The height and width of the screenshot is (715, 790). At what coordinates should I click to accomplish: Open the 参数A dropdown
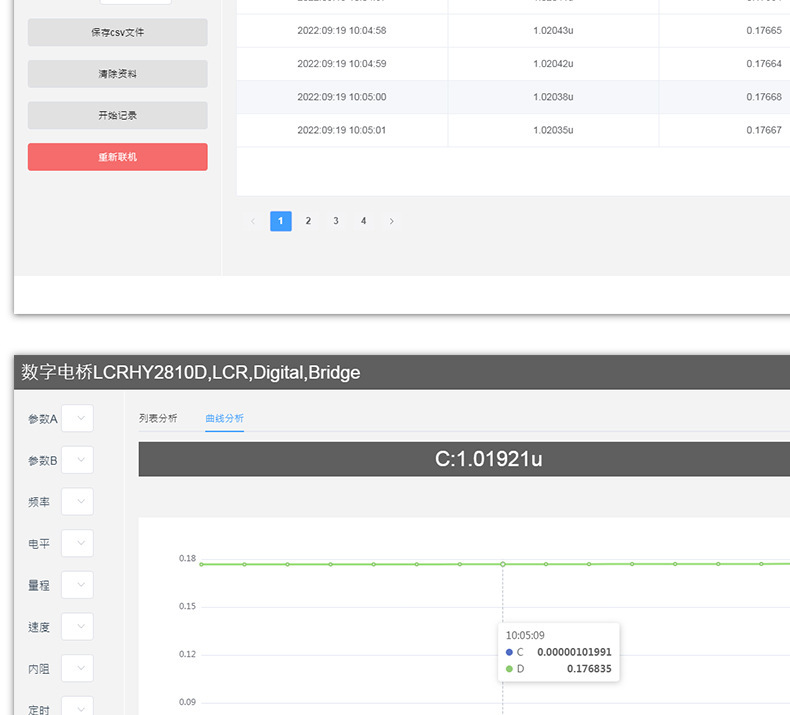click(x=78, y=418)
